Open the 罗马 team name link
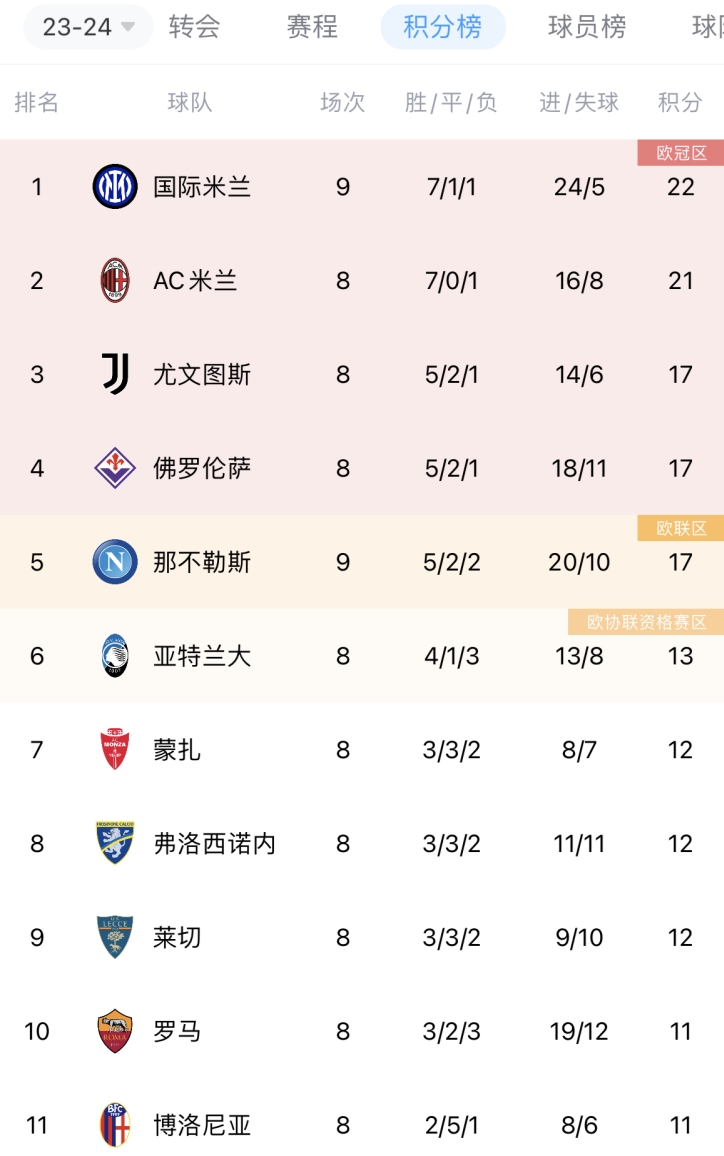Screen dimensions: 724x1156 click(177, 1031)
